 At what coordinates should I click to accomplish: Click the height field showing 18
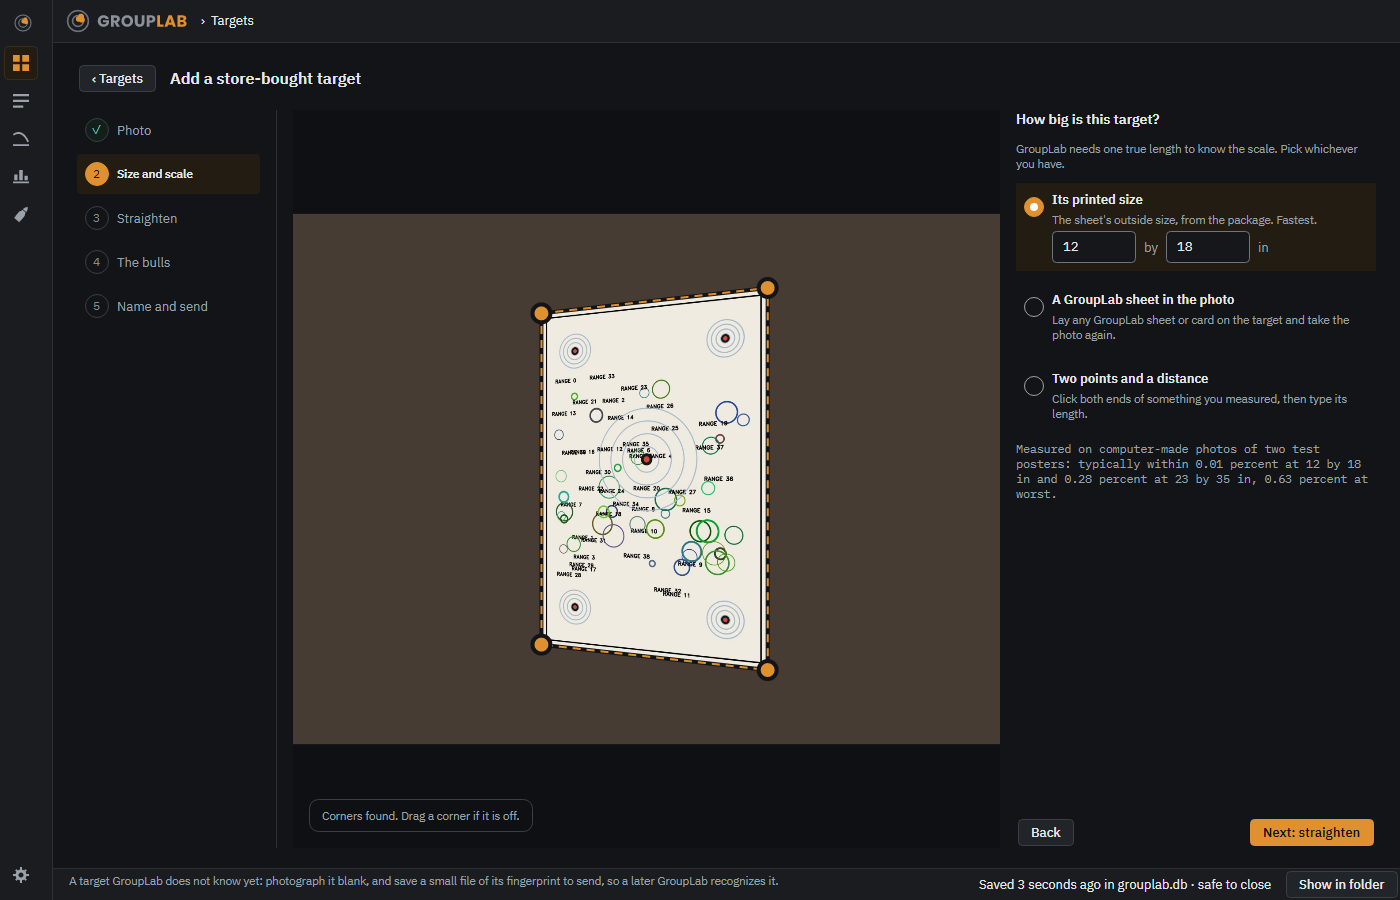click(x=1207, y=247)
